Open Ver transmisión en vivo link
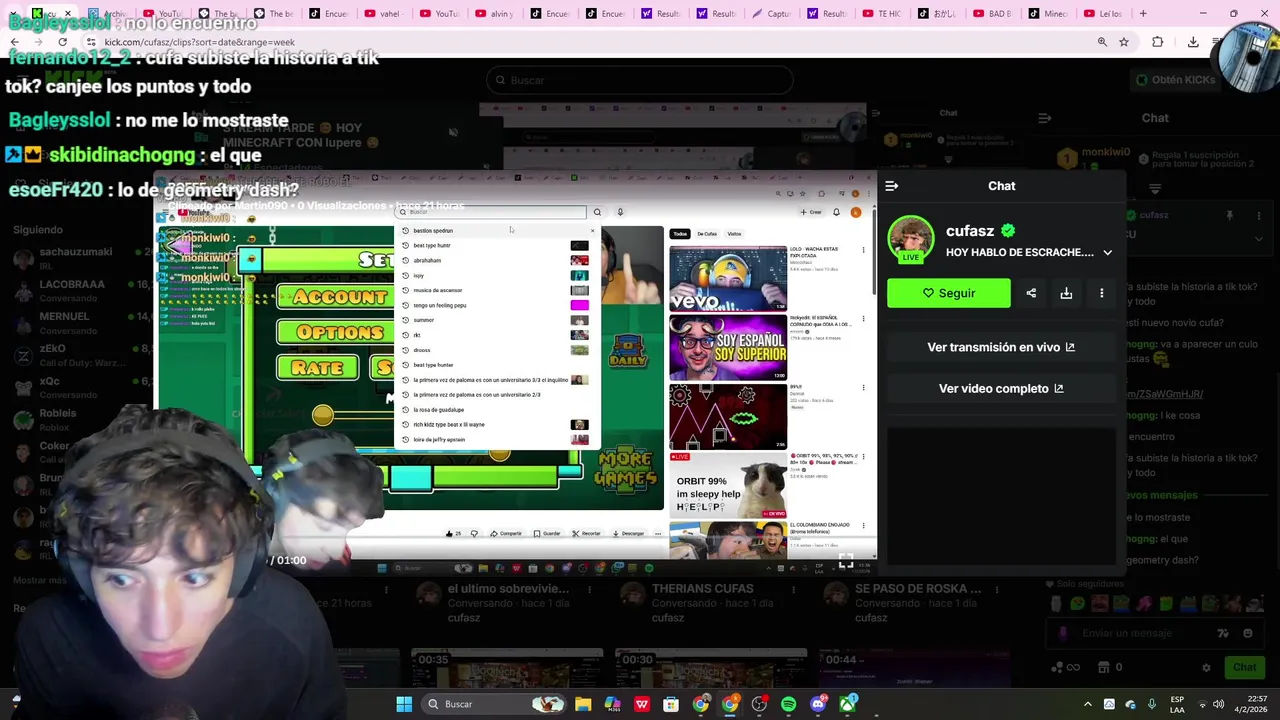 click(x=1001, y=347)
